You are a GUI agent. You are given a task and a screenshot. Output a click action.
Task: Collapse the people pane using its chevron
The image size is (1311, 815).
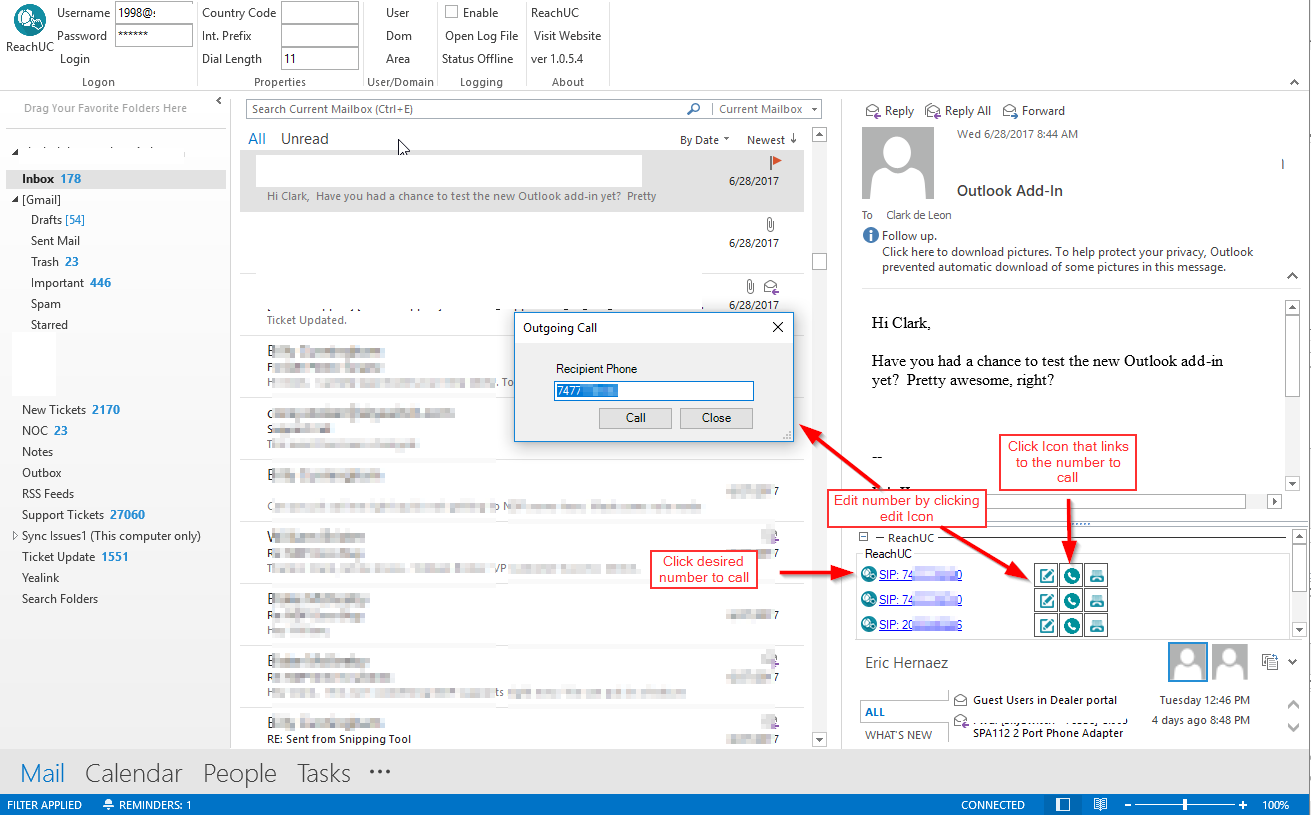[1292, 661]
